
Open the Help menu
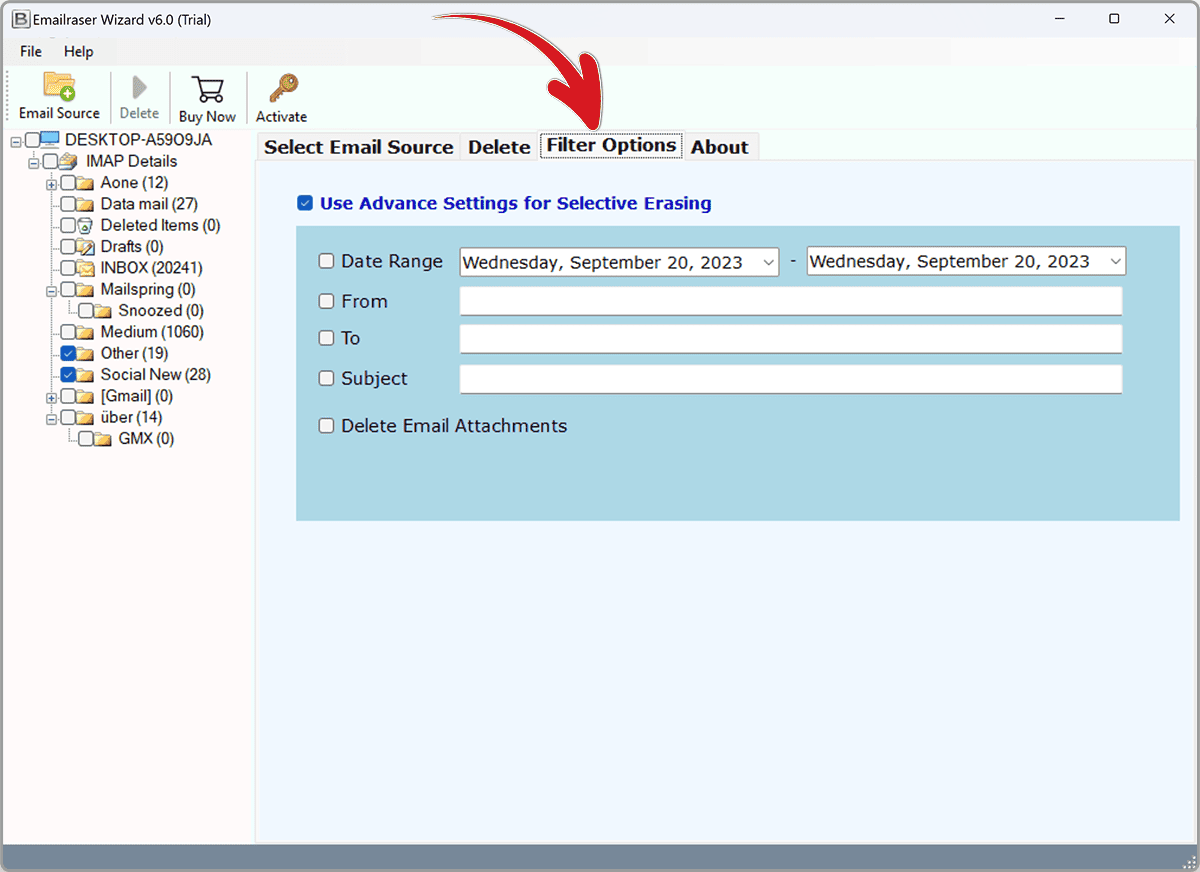click(x=78, y=51)
